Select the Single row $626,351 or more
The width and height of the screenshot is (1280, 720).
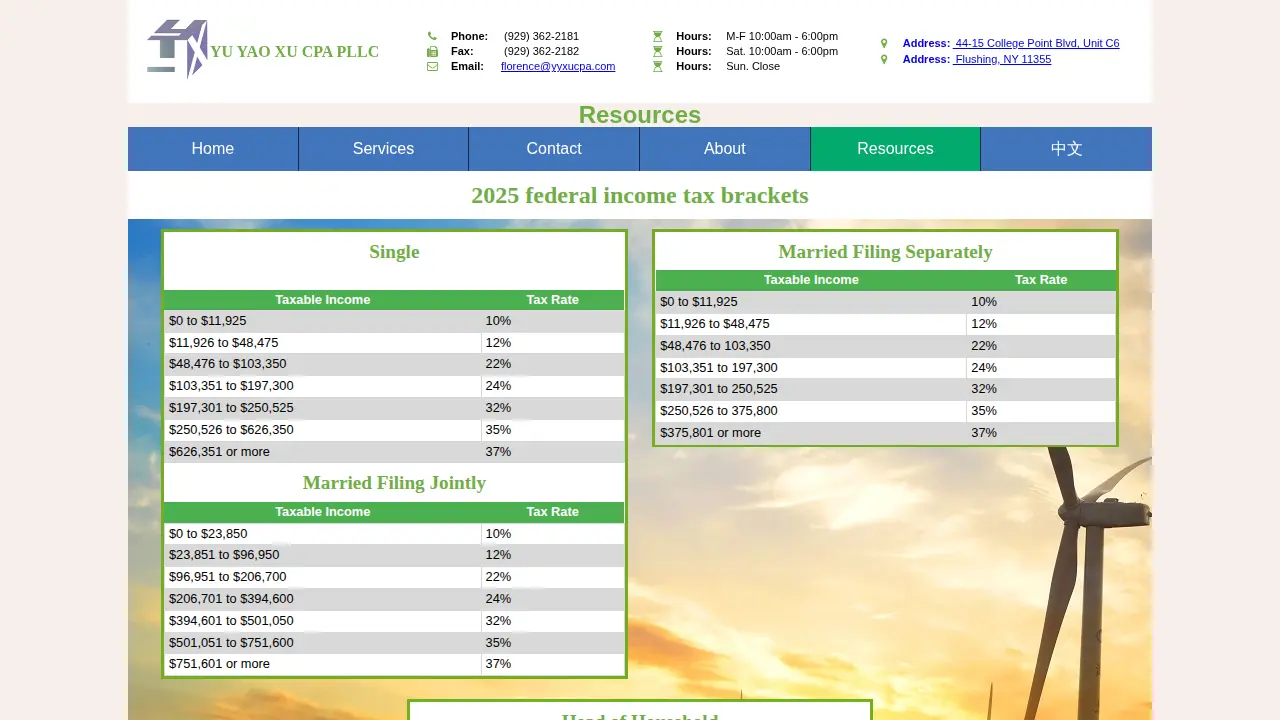(x=394, y=452)
